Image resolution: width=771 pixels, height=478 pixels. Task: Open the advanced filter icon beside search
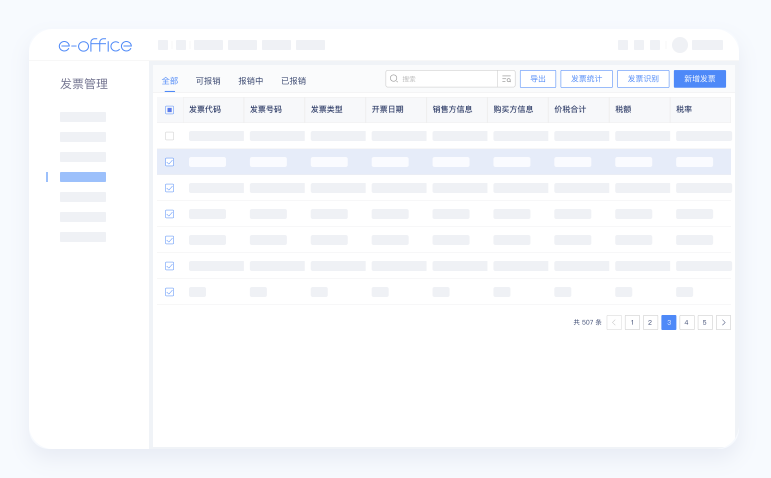[x=506, y=79]
